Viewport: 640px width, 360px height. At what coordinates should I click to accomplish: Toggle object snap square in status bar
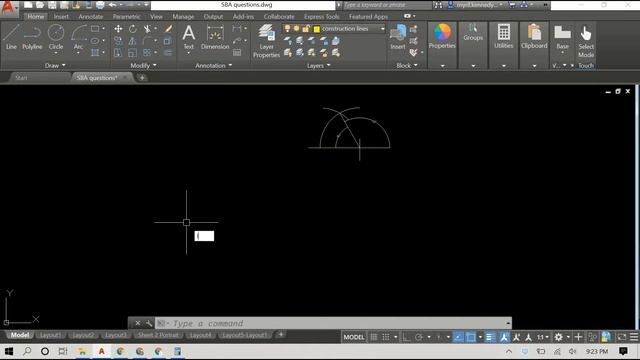pyautogui.click(x=471, y=337)
